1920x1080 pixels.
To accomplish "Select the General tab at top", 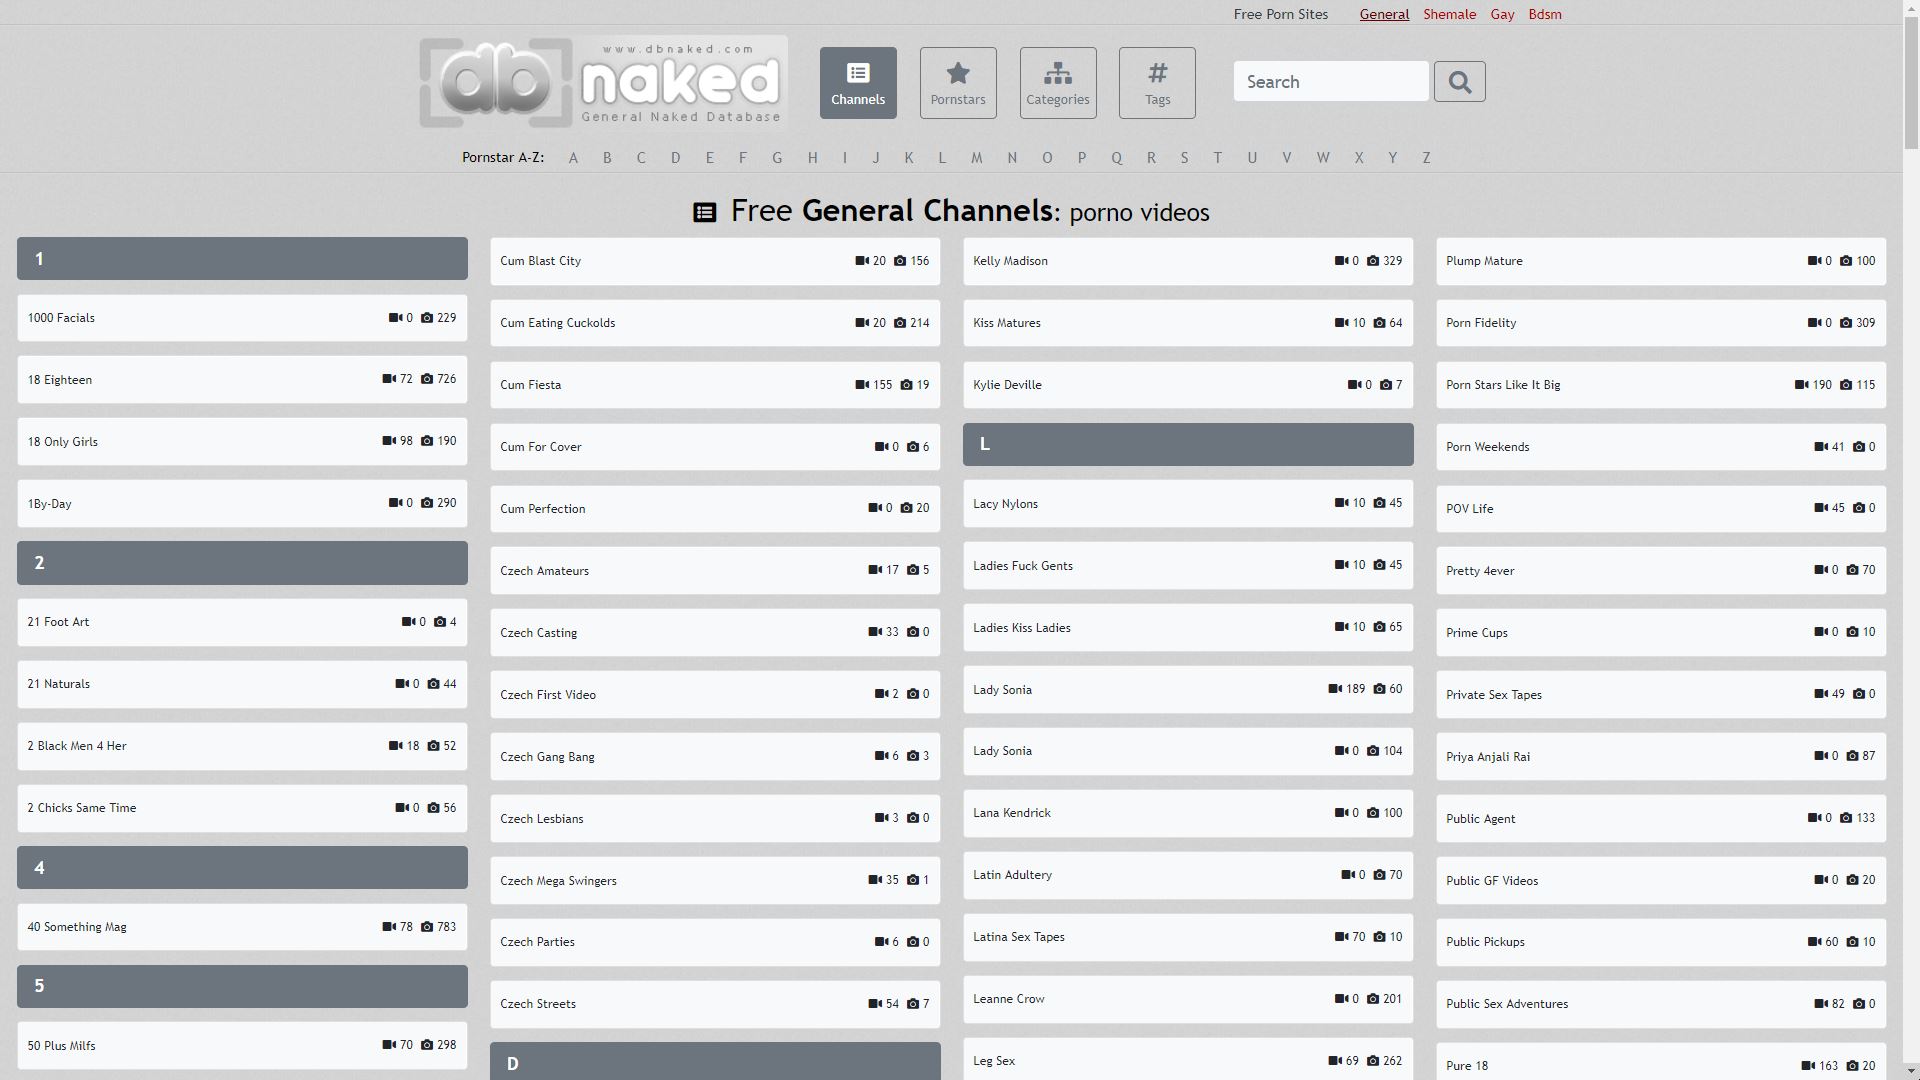I will pos(1384,14).
